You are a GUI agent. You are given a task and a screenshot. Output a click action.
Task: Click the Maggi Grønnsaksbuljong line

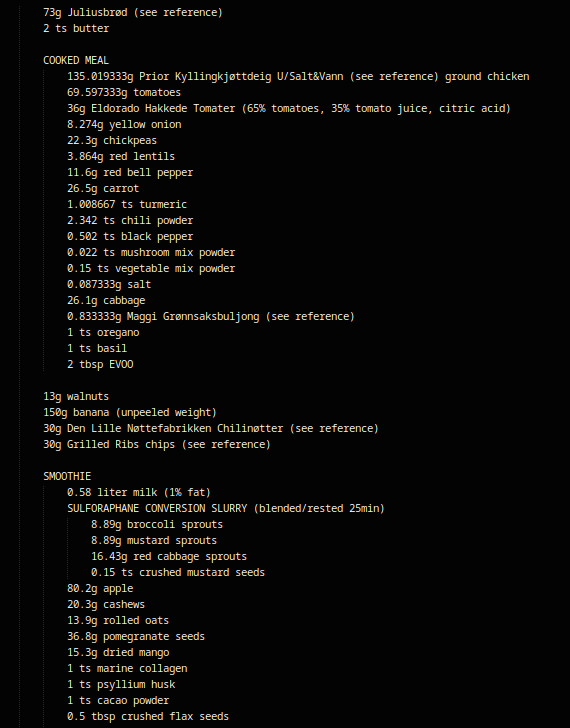click(211, 317)
